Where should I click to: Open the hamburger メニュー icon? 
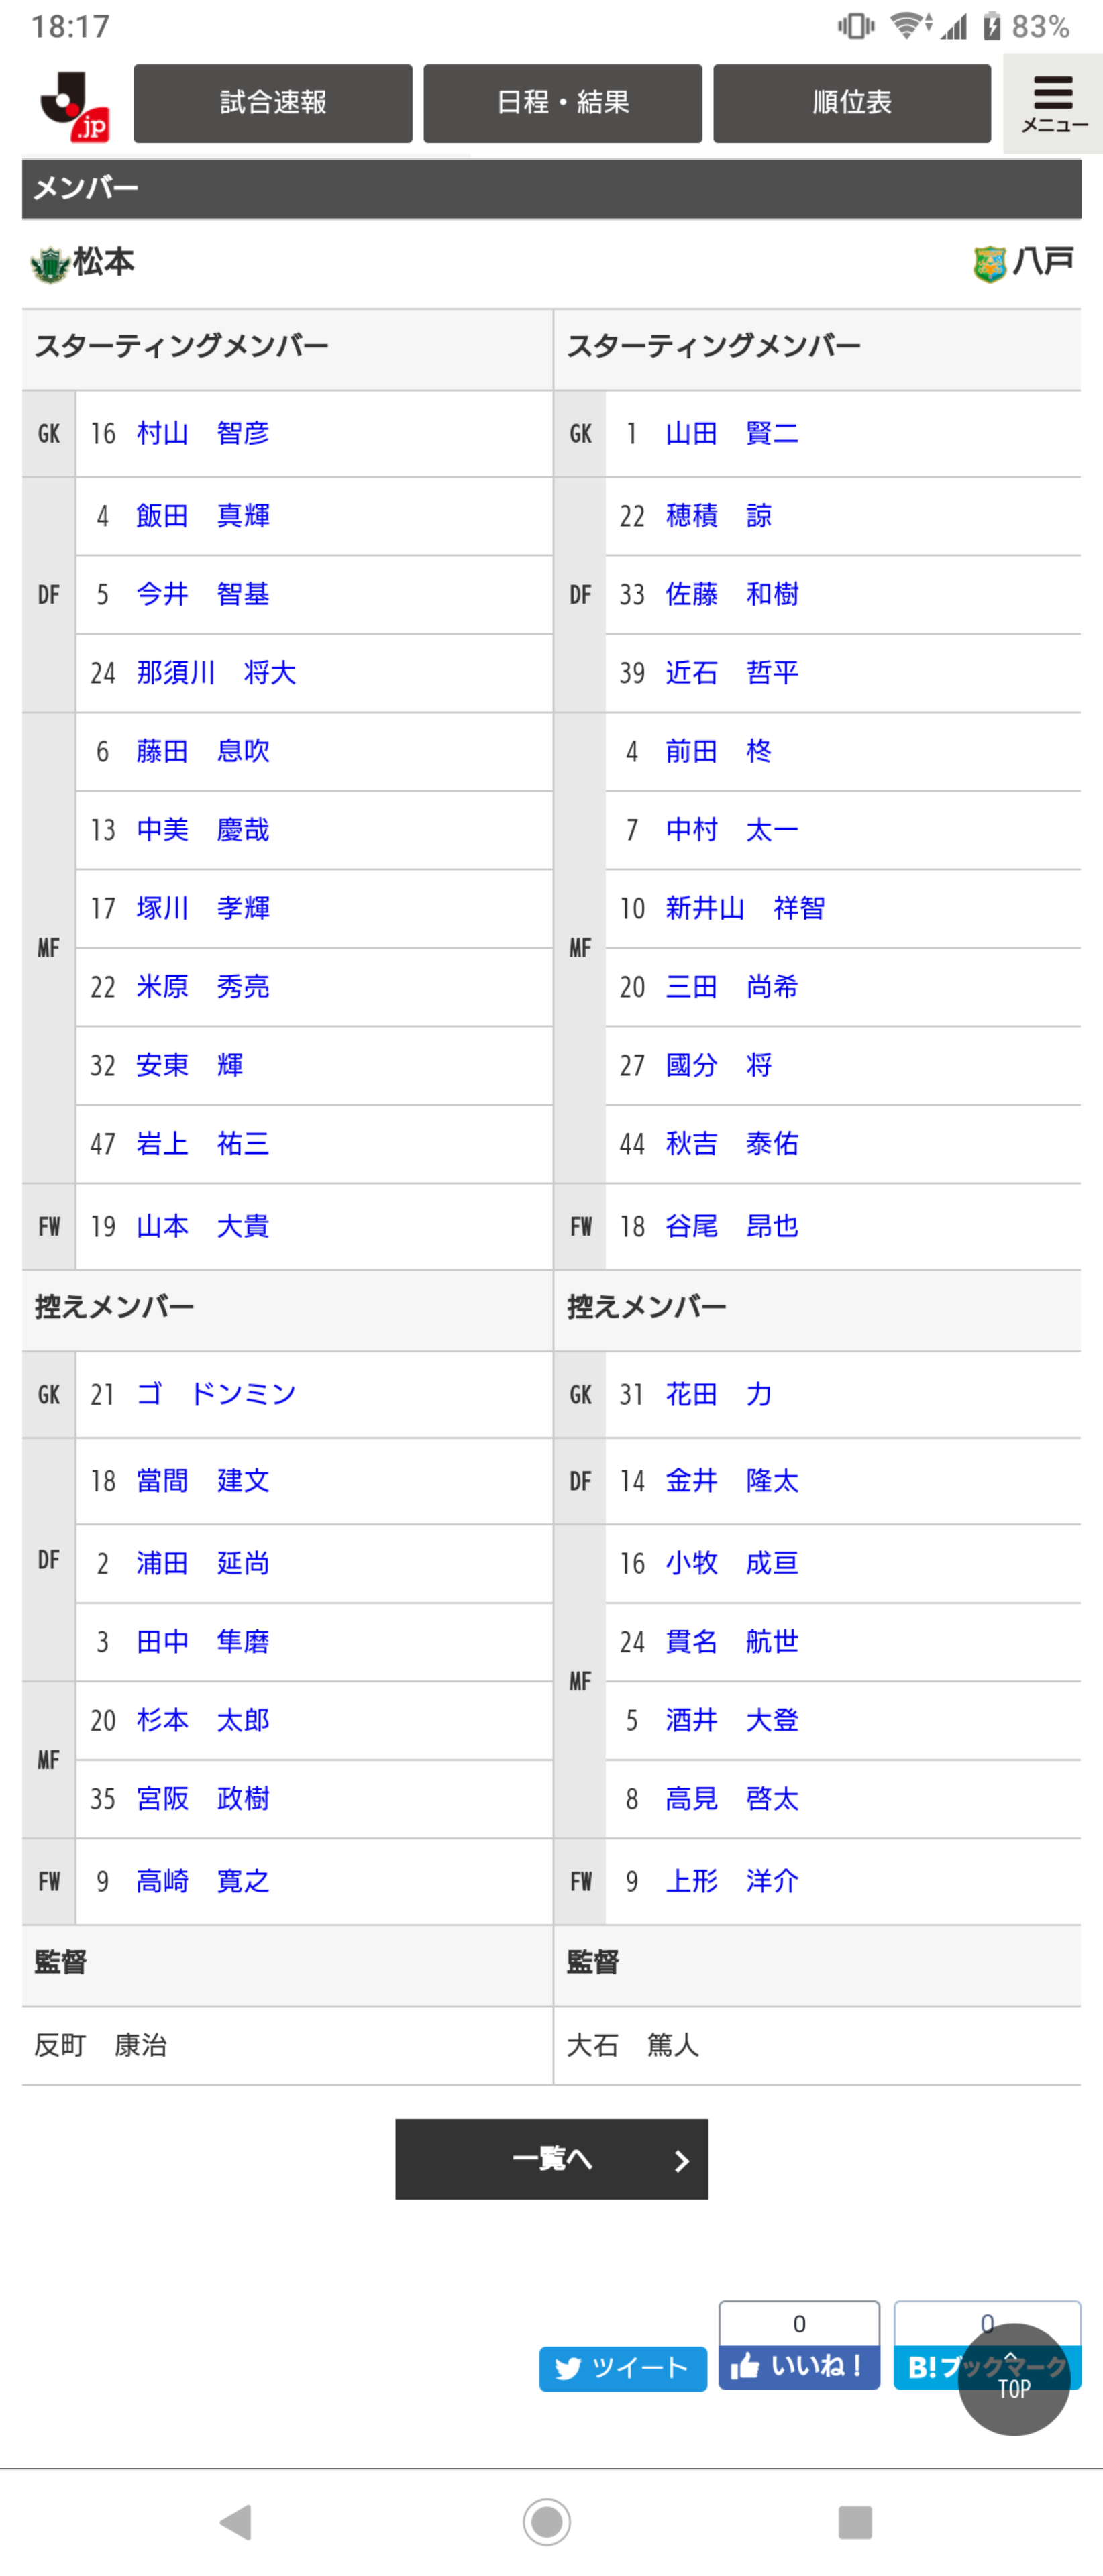click(x=1053, y=104)
